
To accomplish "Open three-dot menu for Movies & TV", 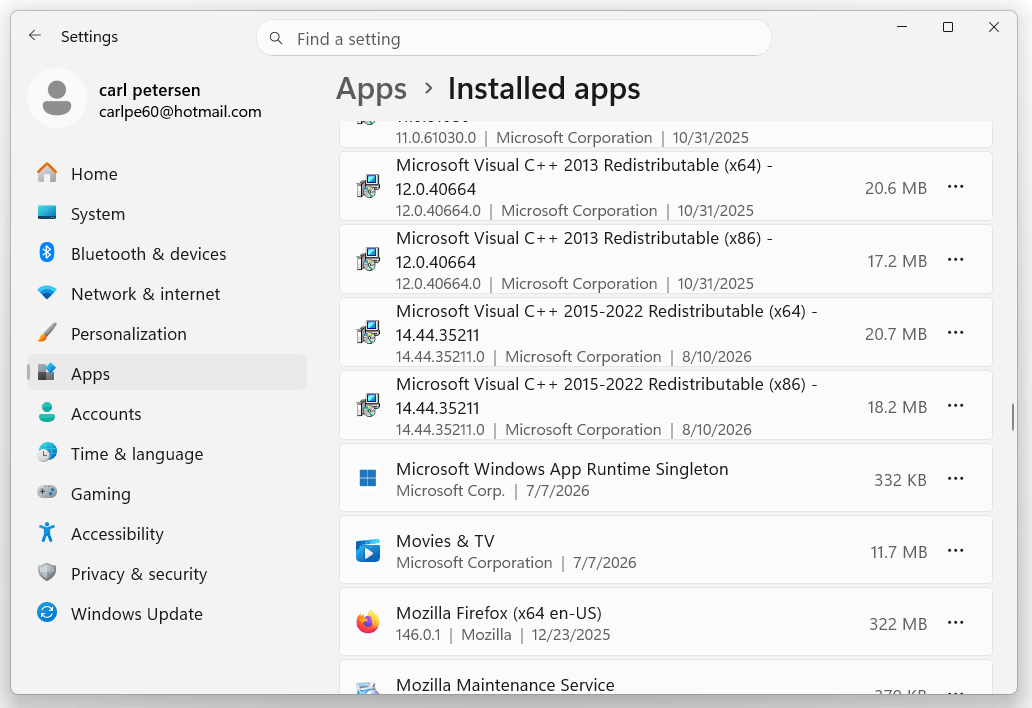I will tap(956, 551).
